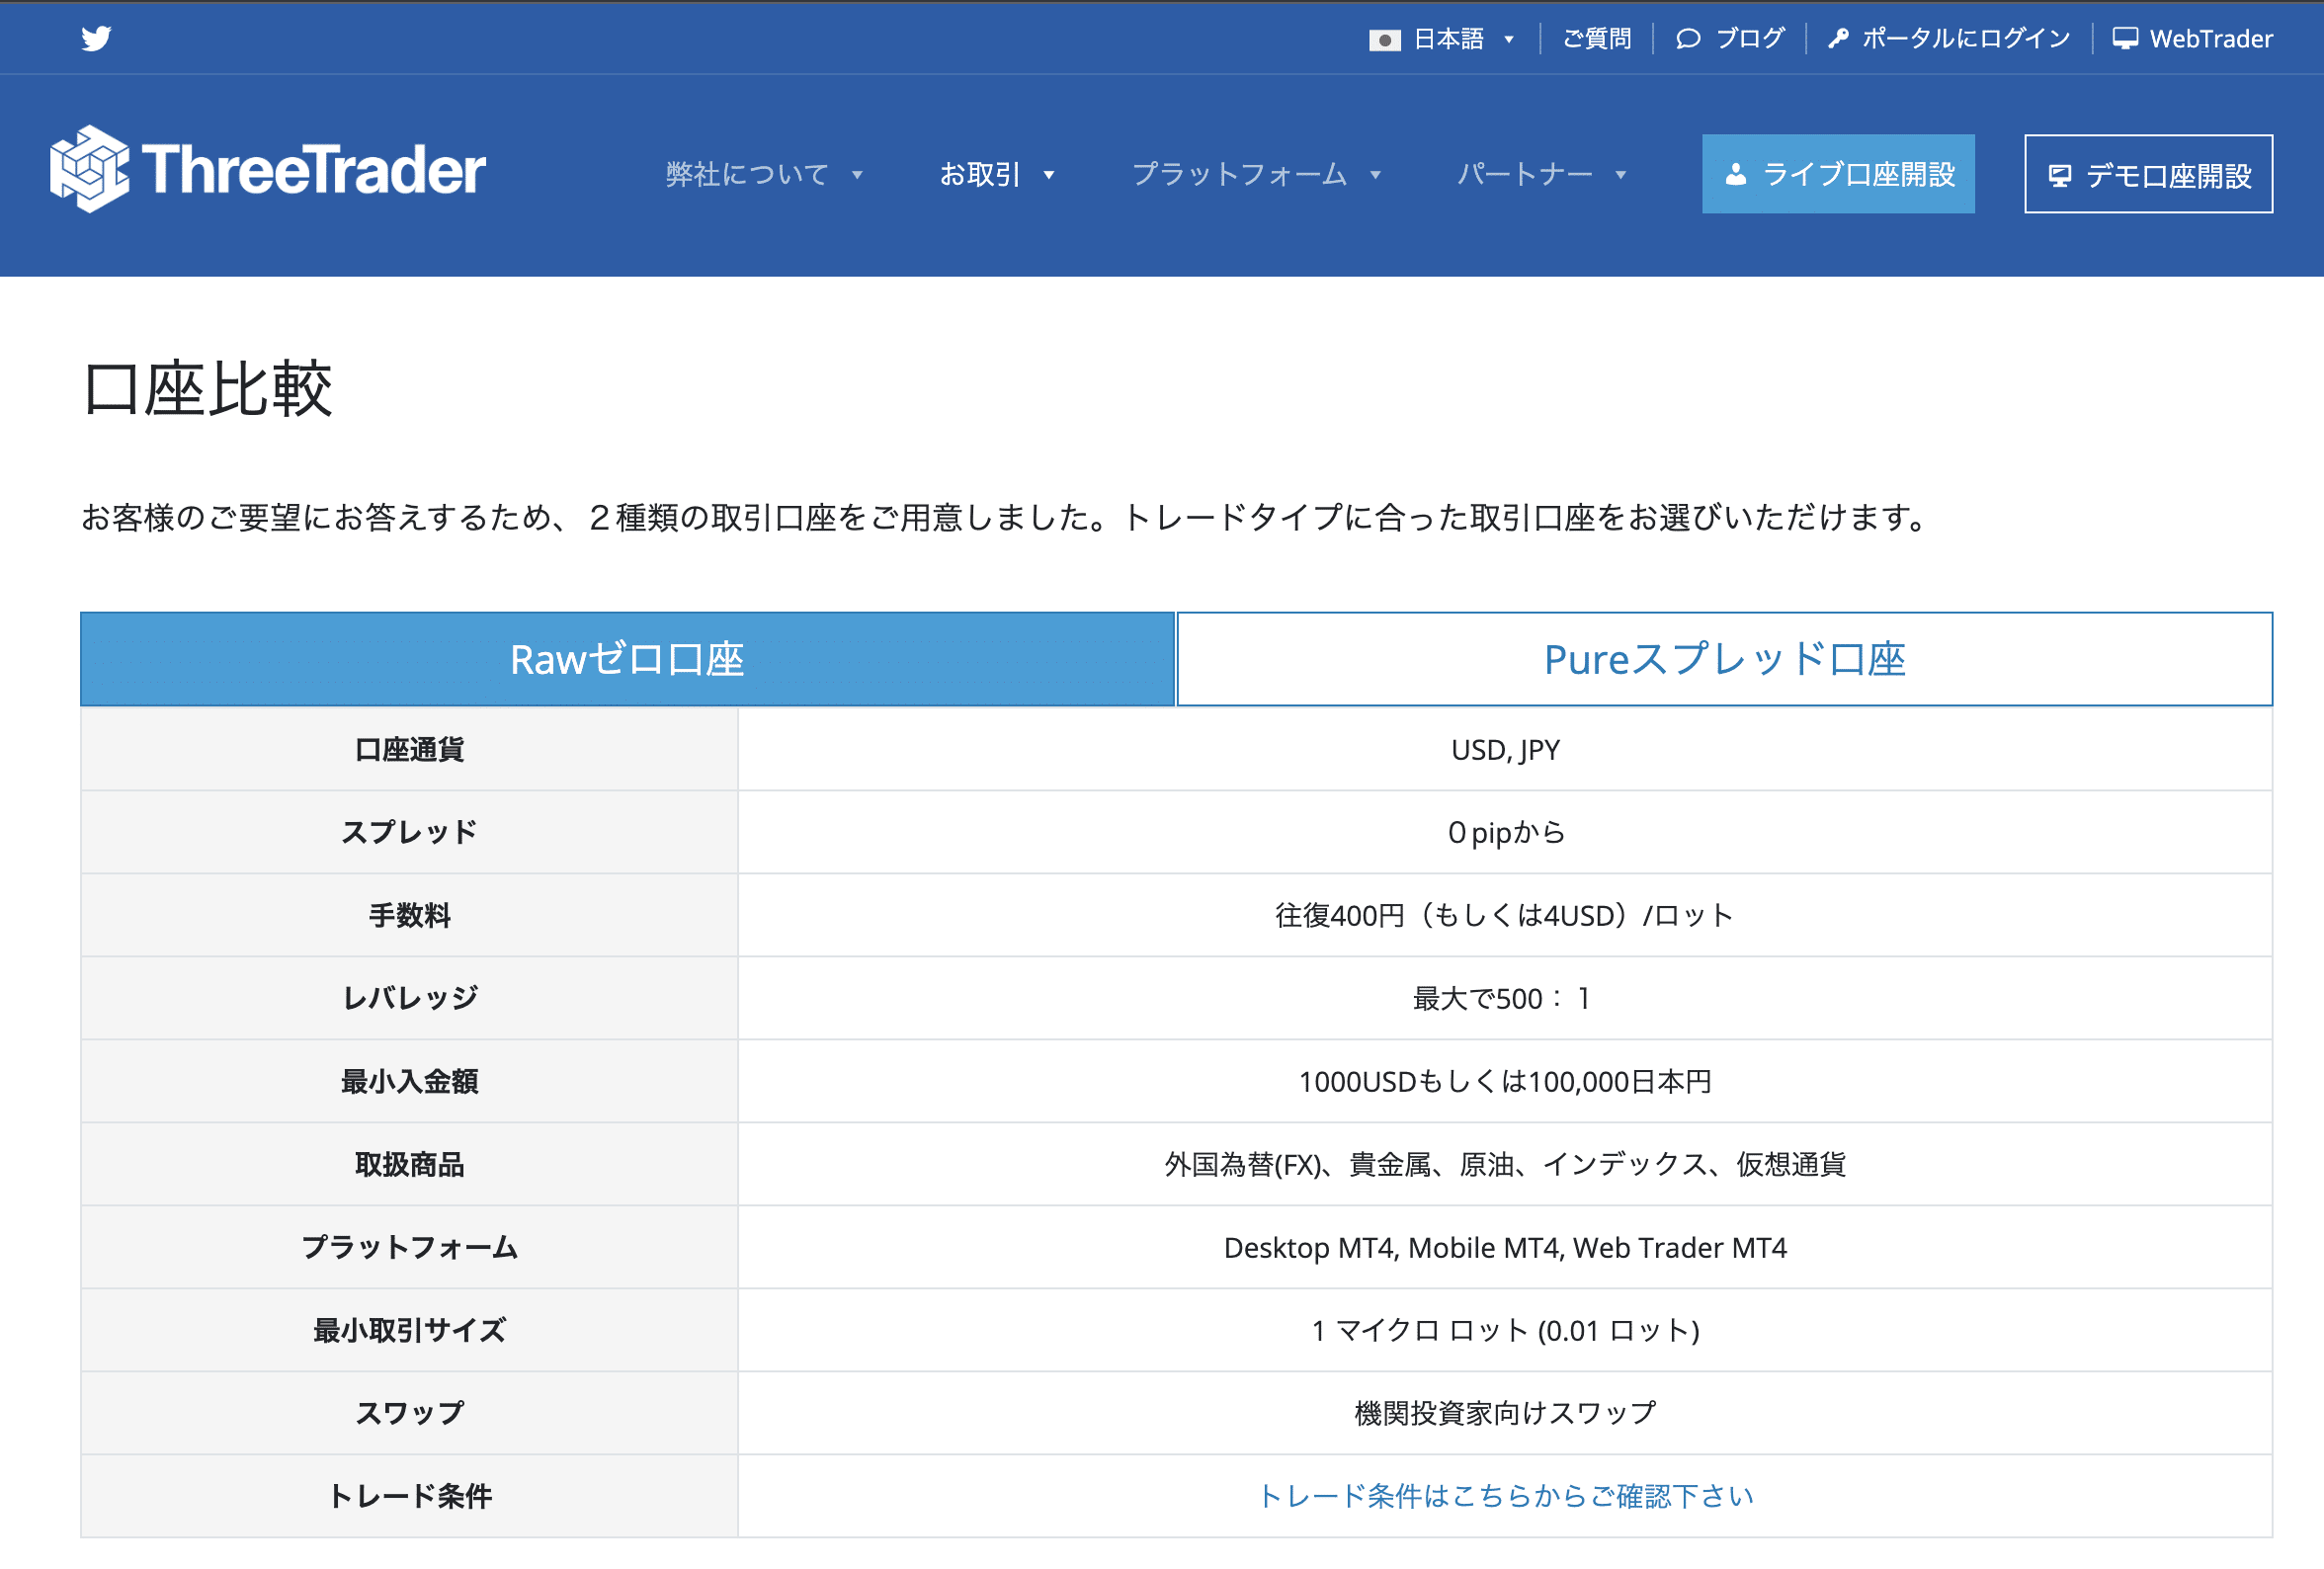The width and height of the screenshot is (2324, 1569).
Task: Click the 1000USDもしくは100,000日本円 value
Action: 1505,1081
